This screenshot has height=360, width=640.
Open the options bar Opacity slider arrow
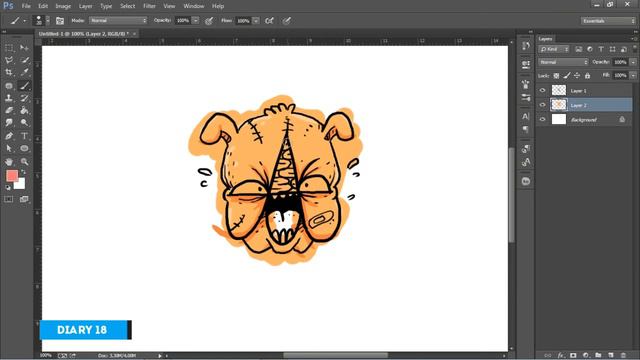(196, 20)
